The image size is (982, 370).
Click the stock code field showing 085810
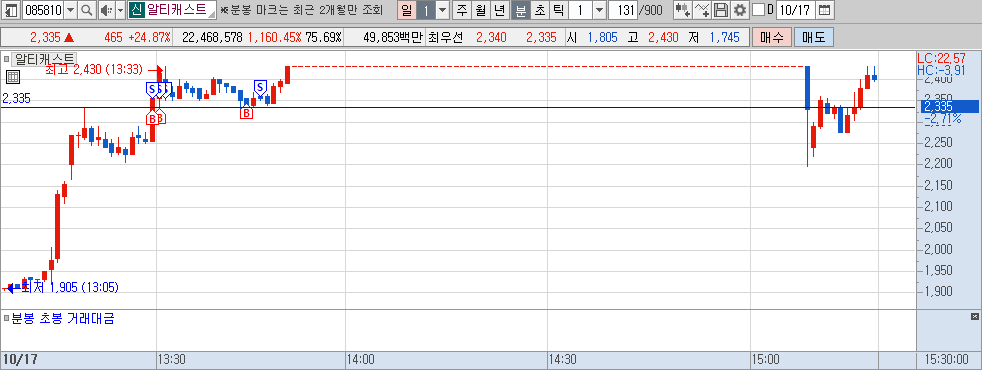point(43,10)
